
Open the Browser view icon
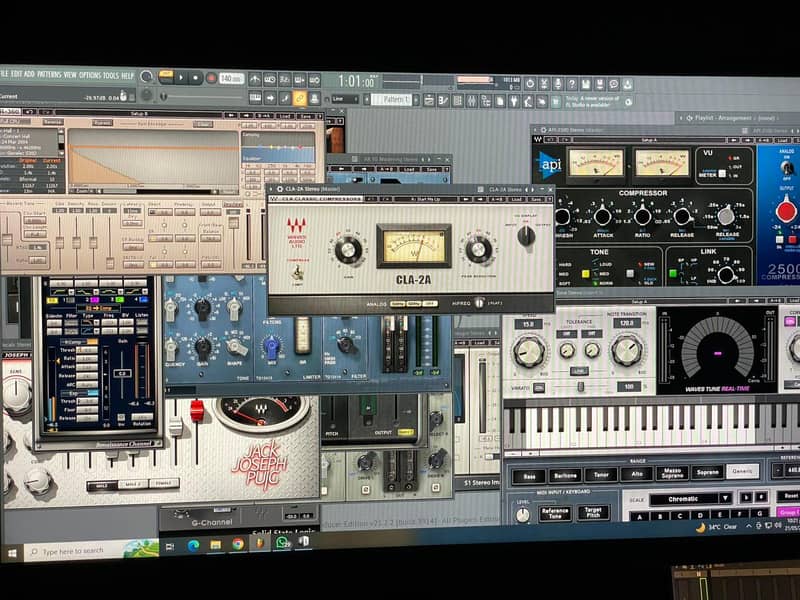tap(486, 101)
